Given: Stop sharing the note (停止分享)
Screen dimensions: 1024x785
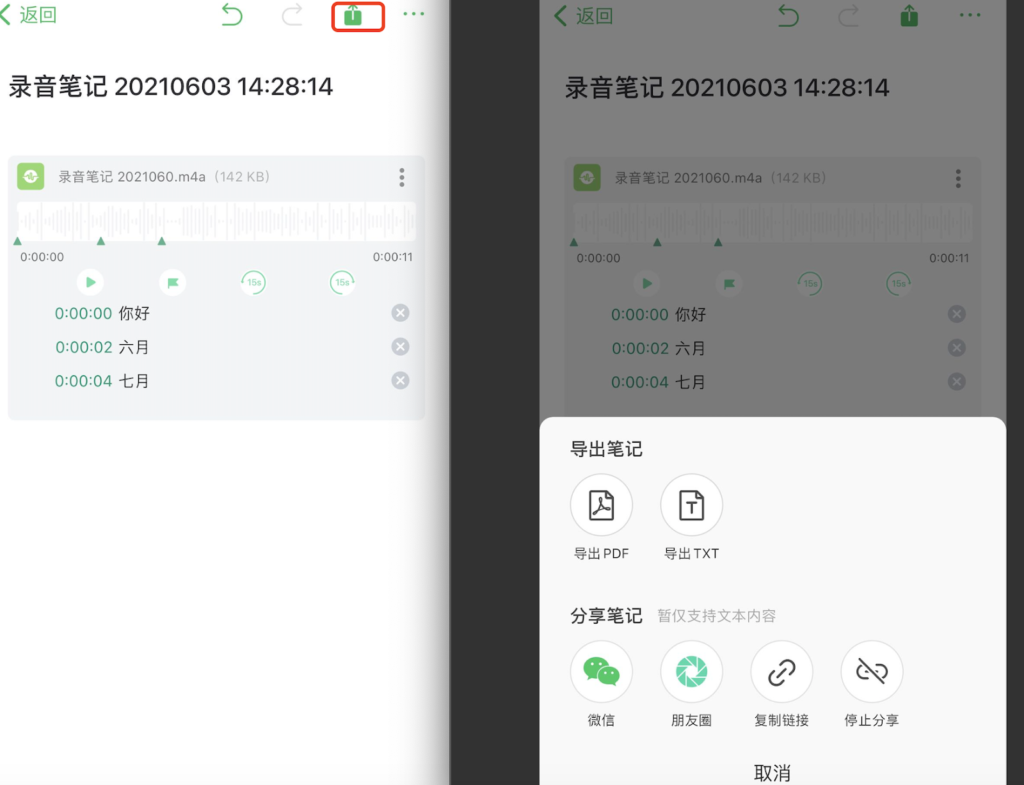Looking at the screenshot, I should pyautogui.click(x=871, y=672).
